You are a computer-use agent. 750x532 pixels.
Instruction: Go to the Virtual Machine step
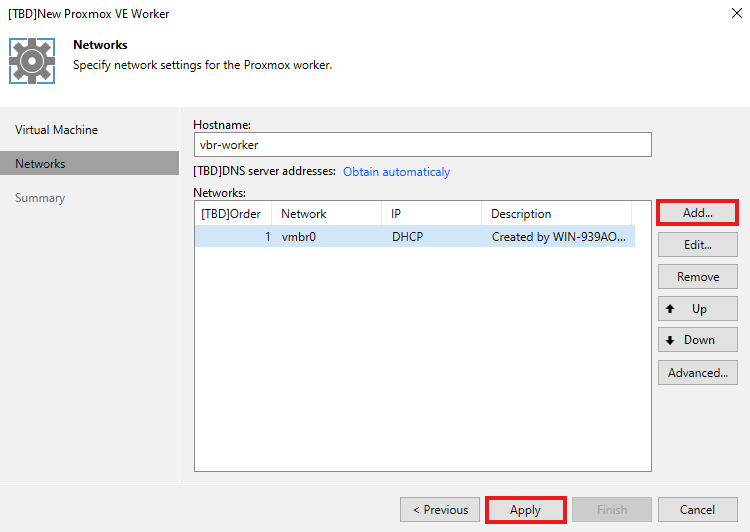click(56, 130)
